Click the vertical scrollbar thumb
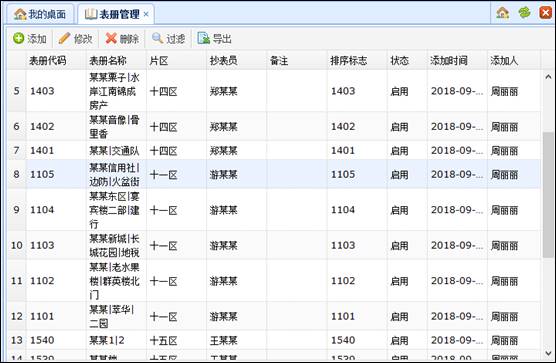The image size is (556, 363). click(x=548, y=195)
